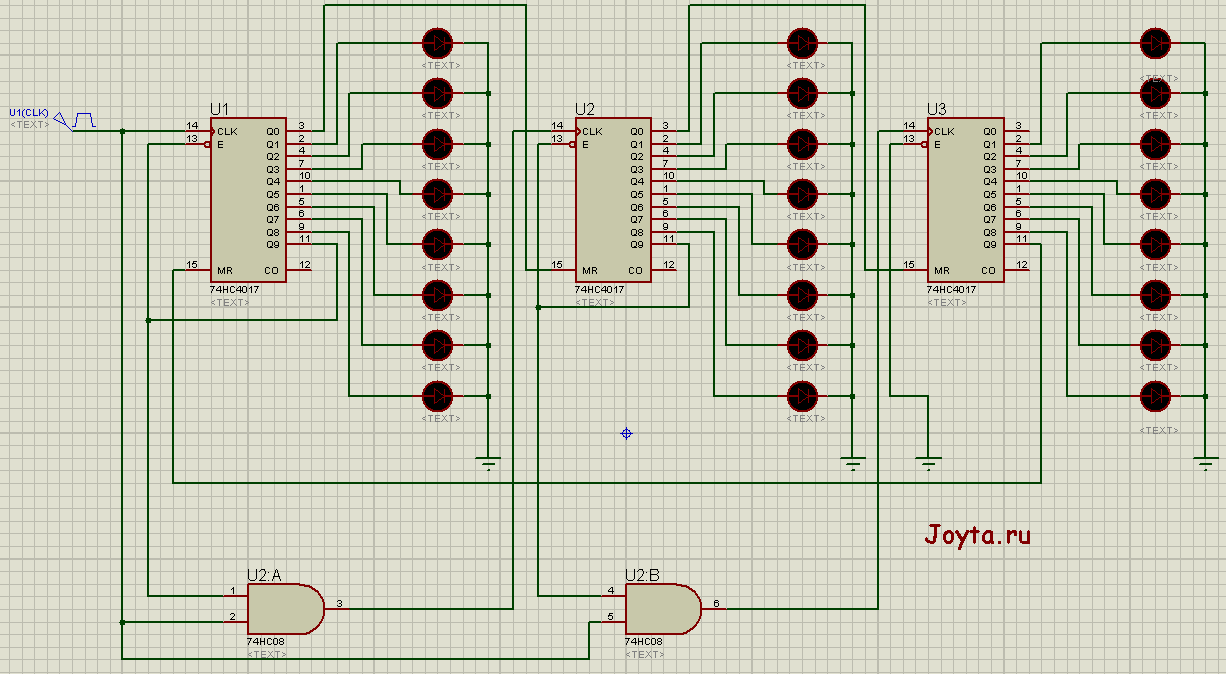Select the bottom LED in U1's column
Image resolution: width=1226 pixels, height=674 pixels.
tap(438, 396)
